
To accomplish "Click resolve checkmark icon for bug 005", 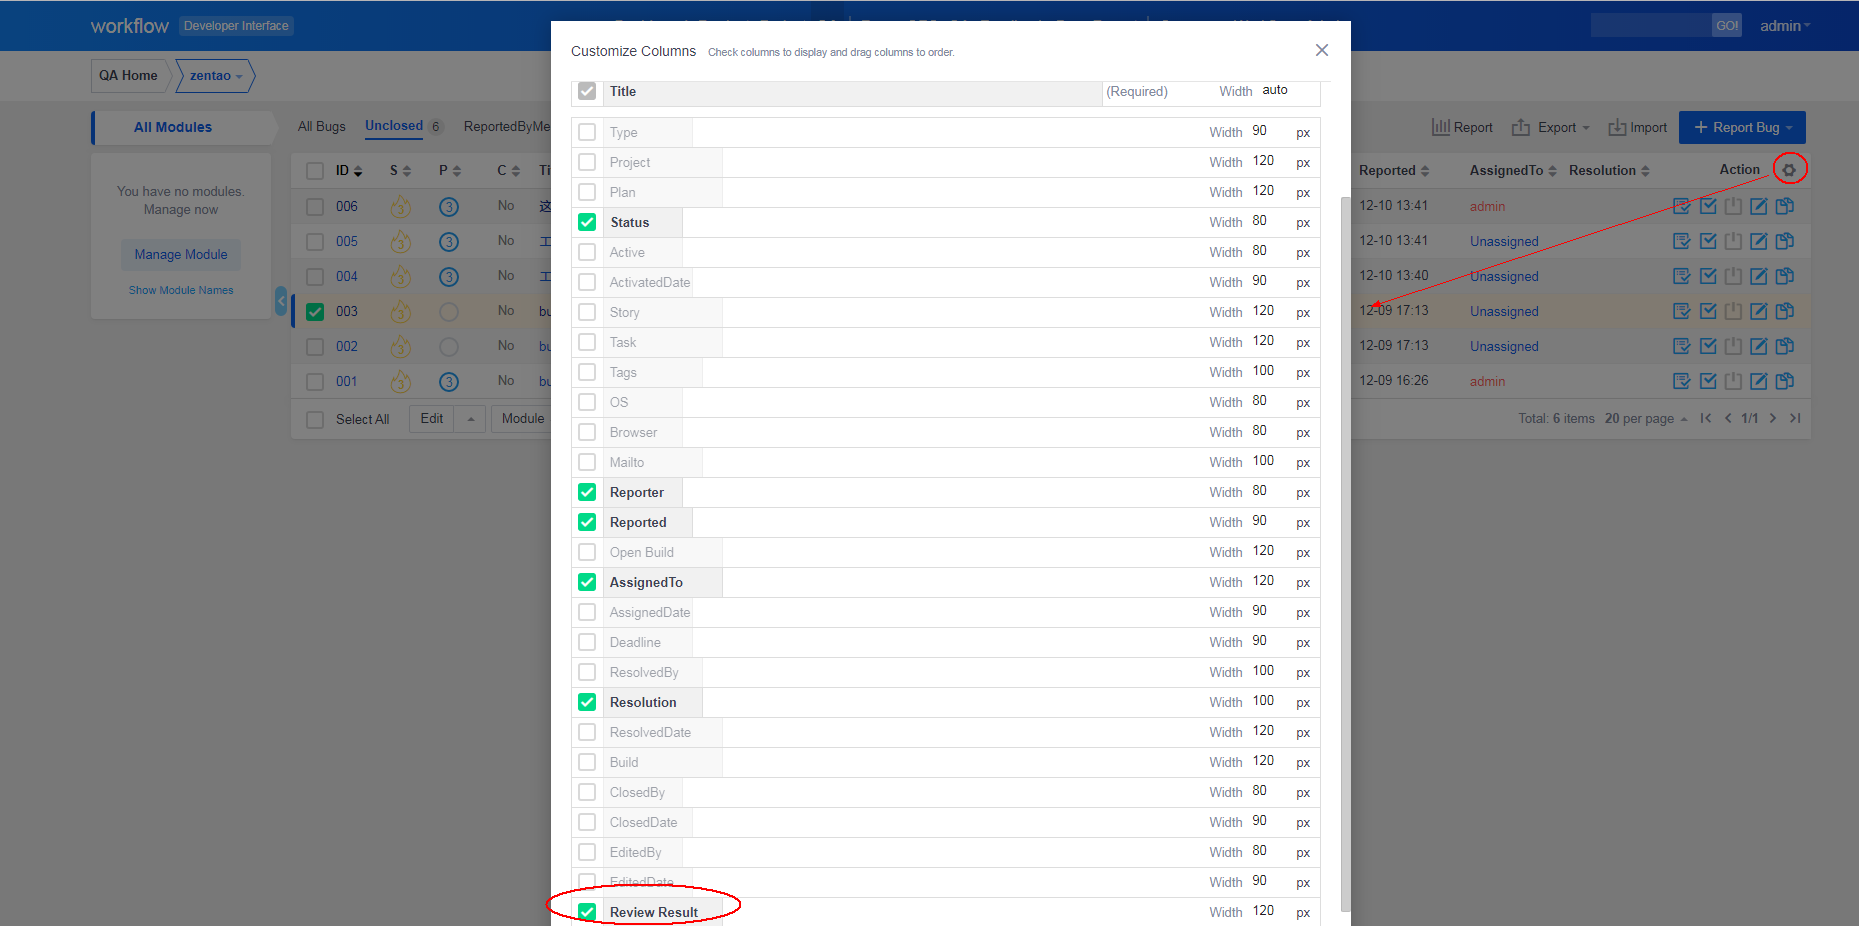I will [1708, 241].
